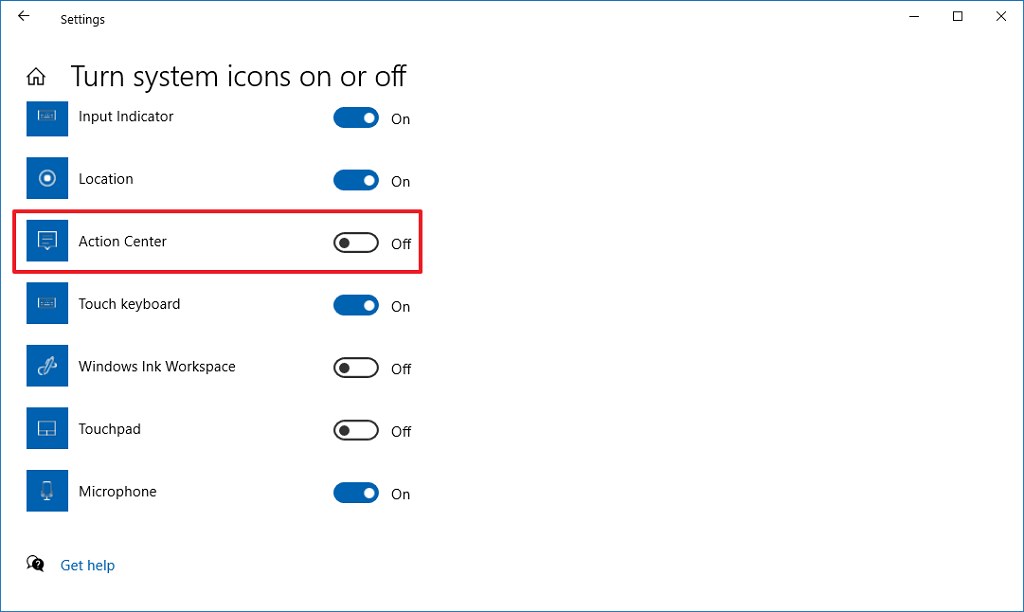The height and width of the screenshot is (612, 1024).
Task: Turn off the Input Indicator toggle
Action: point(355,117)
